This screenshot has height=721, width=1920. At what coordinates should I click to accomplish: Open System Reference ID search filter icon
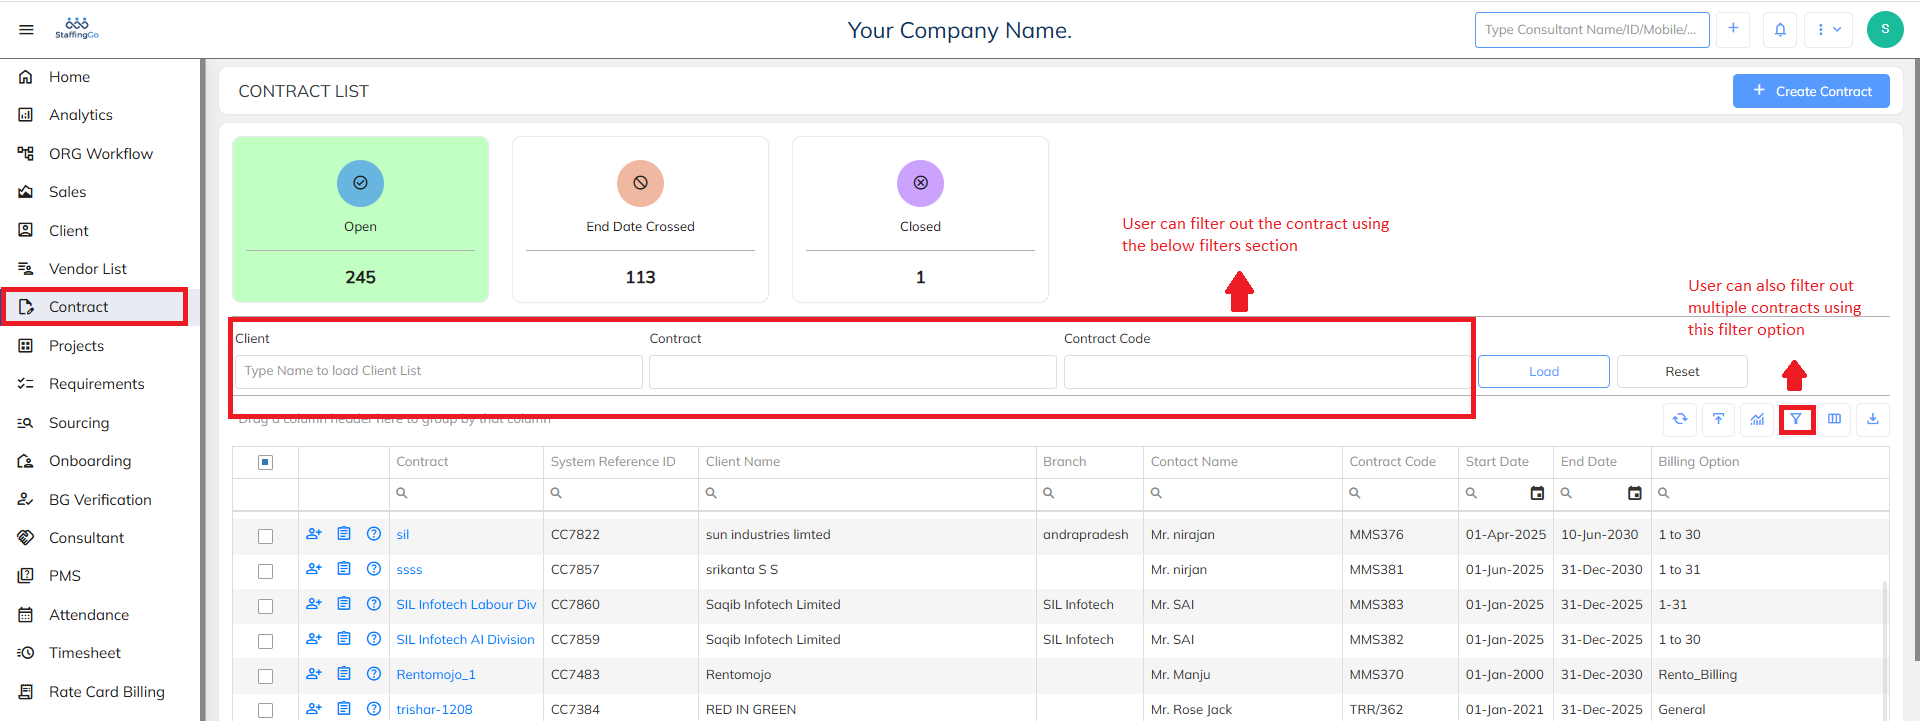[556, 493]
